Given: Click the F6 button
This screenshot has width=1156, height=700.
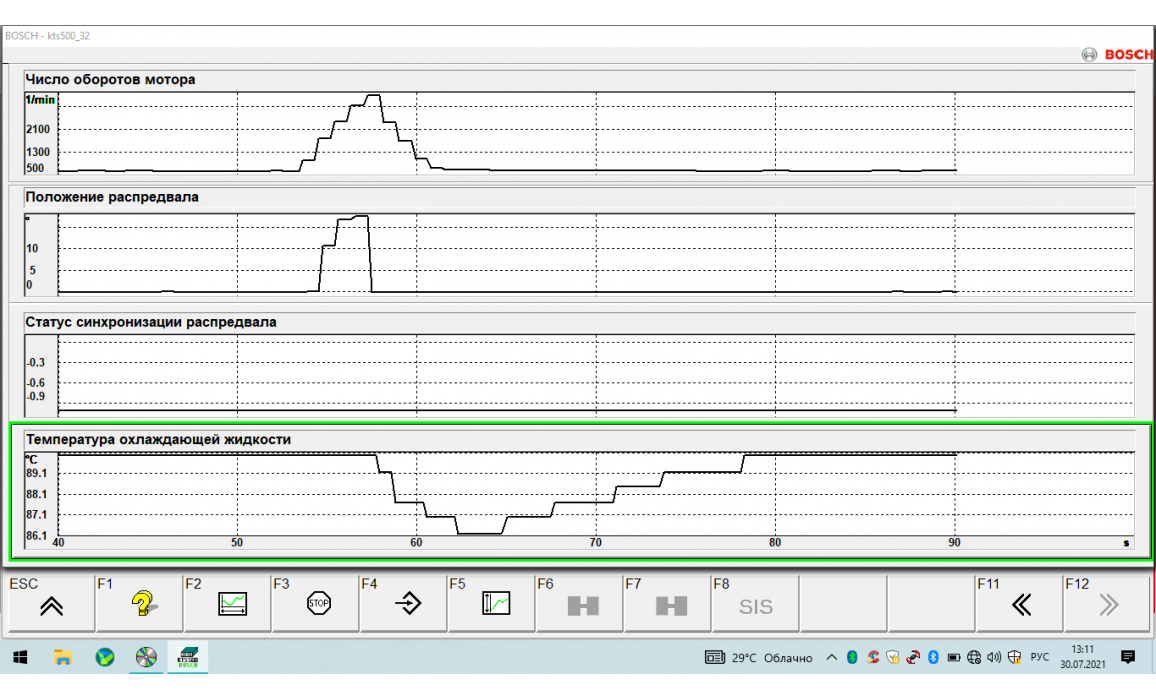Looking at the screenshot, I should pos(580,604).
